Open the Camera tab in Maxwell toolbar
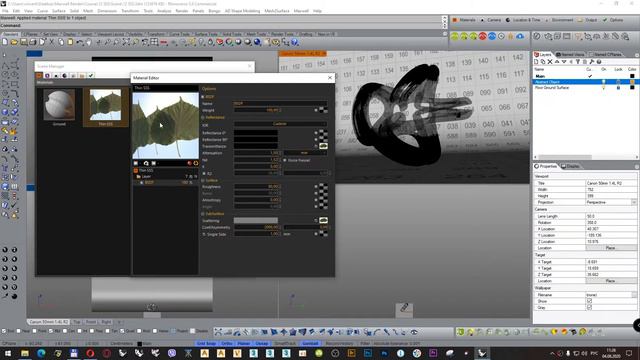Image resolution: width=640 pixels, height=360 pixels. point(491,20)
